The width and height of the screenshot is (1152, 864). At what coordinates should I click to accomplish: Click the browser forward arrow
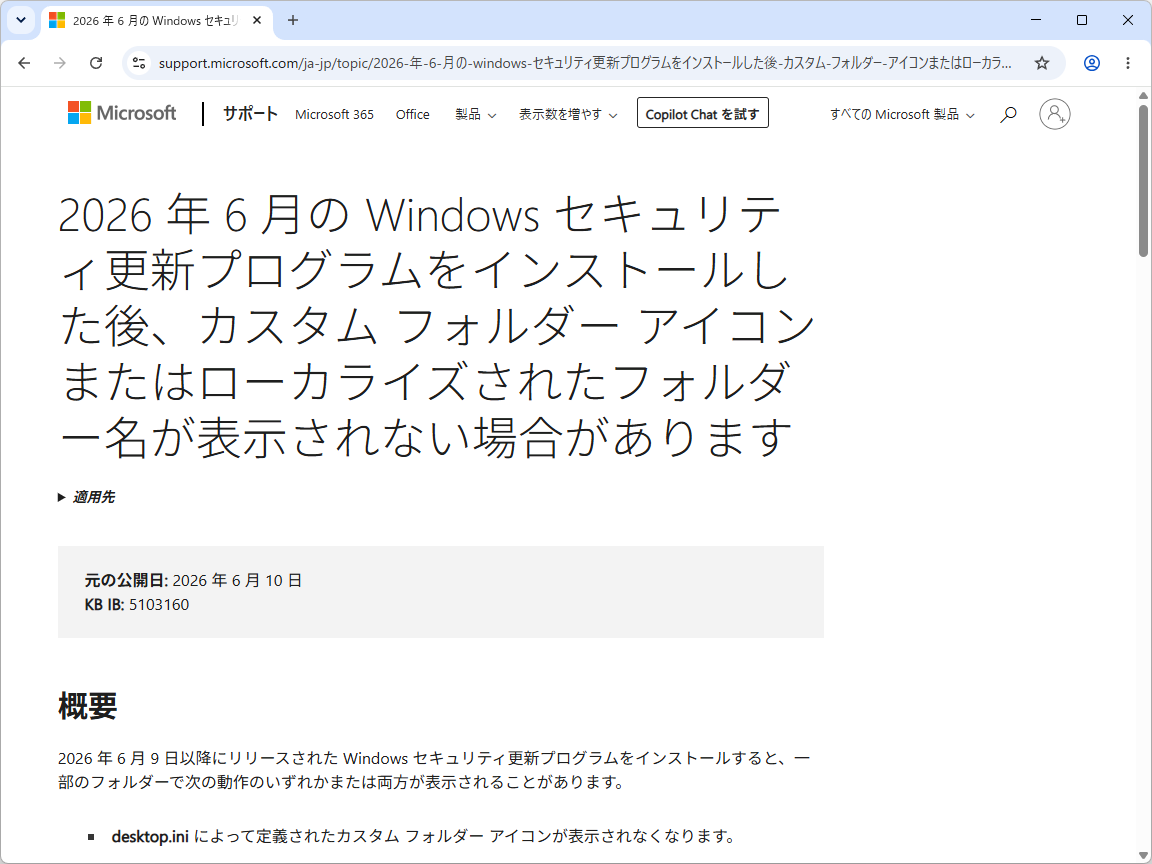[x=60, y=63]
